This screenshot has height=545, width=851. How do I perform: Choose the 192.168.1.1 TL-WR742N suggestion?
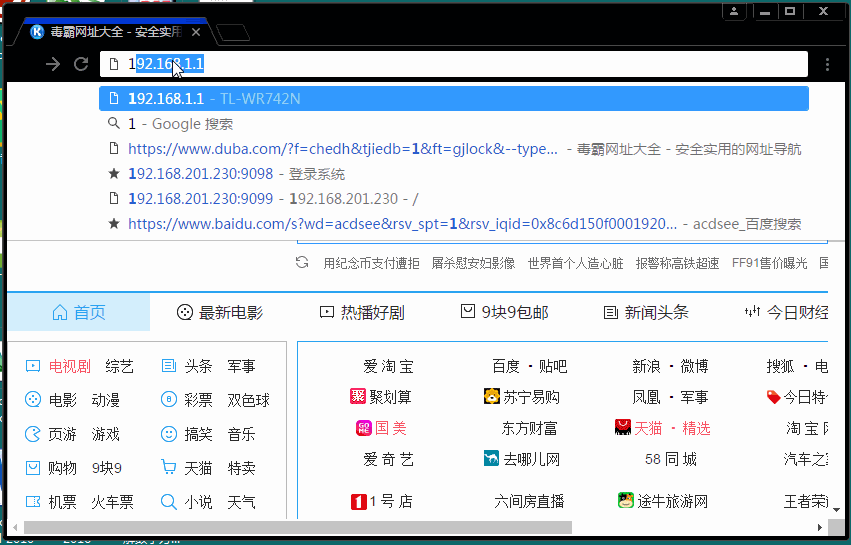pos(454,99)
